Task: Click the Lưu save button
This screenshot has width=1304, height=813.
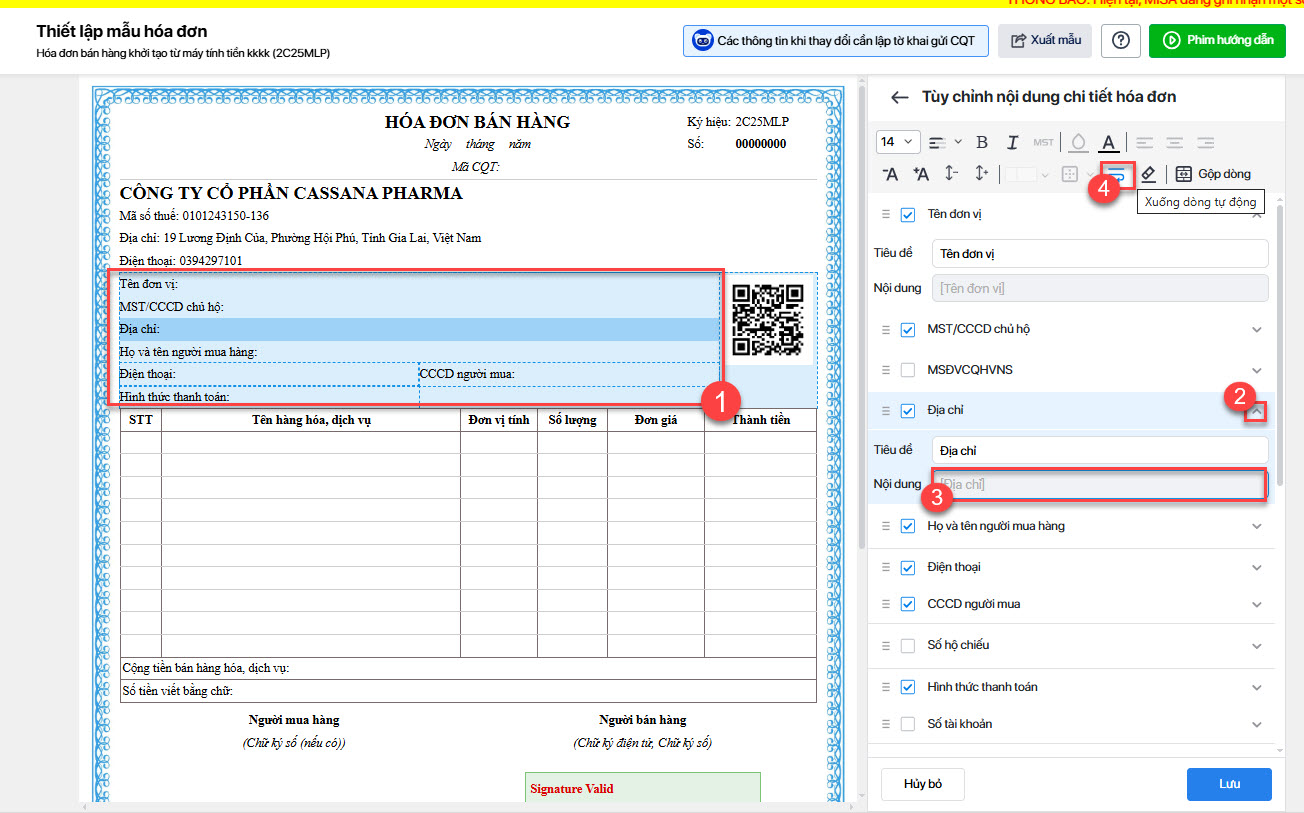Action: (1229, 784)
